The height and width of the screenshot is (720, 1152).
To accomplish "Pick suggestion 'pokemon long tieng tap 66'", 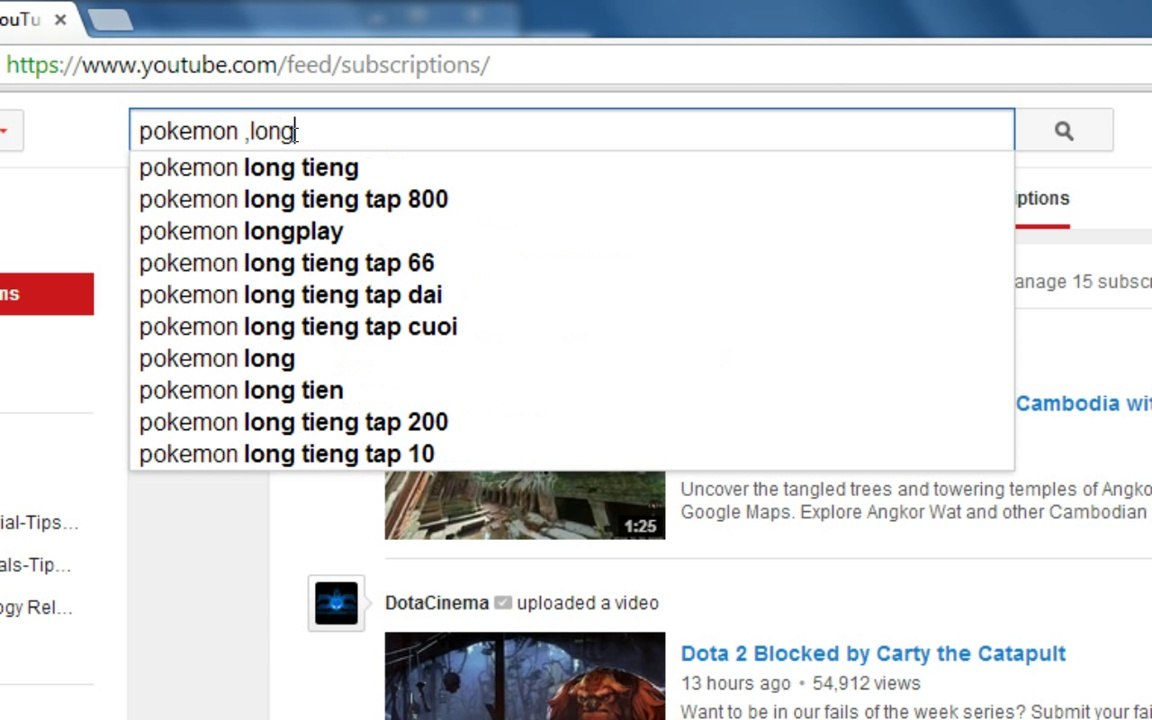I will (572, 263).
